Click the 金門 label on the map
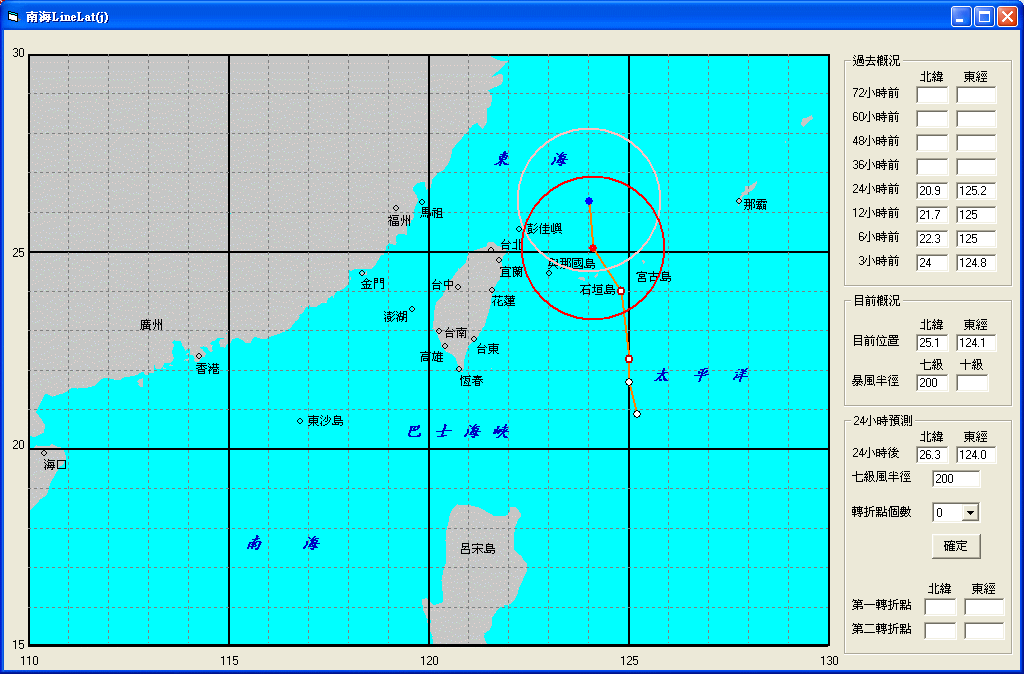 (373, 284)
